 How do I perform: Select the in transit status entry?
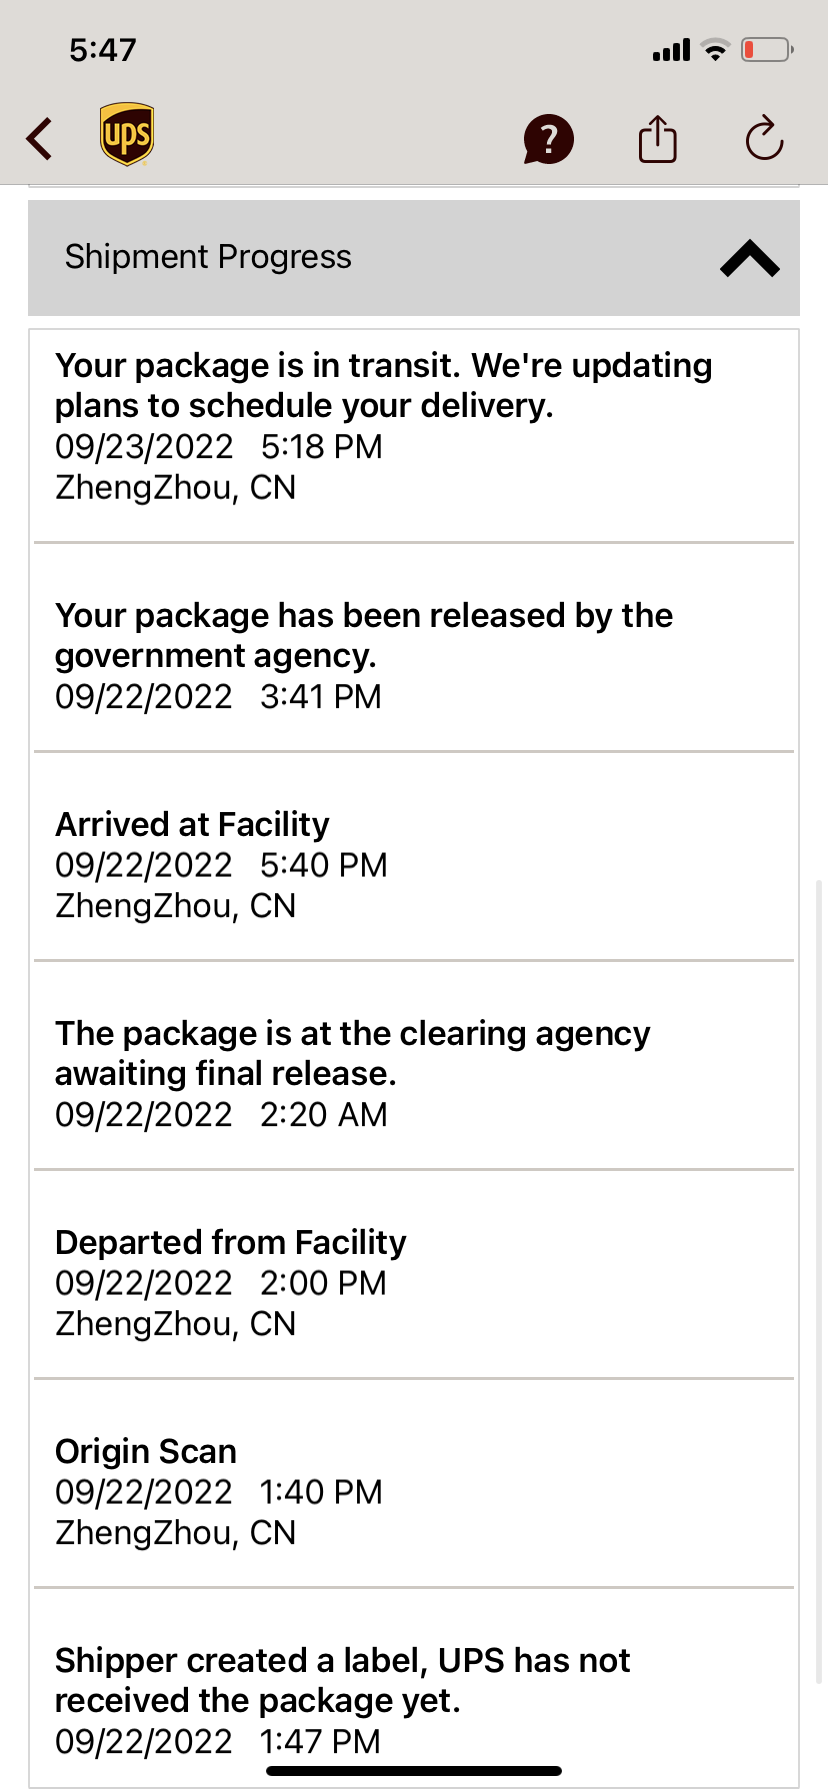pos(384,426)
